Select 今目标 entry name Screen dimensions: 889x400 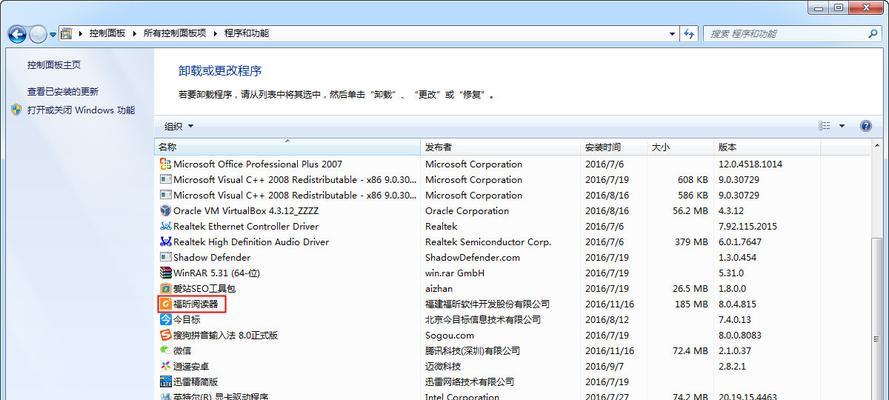pyautogui.click(x=187, y=320)
